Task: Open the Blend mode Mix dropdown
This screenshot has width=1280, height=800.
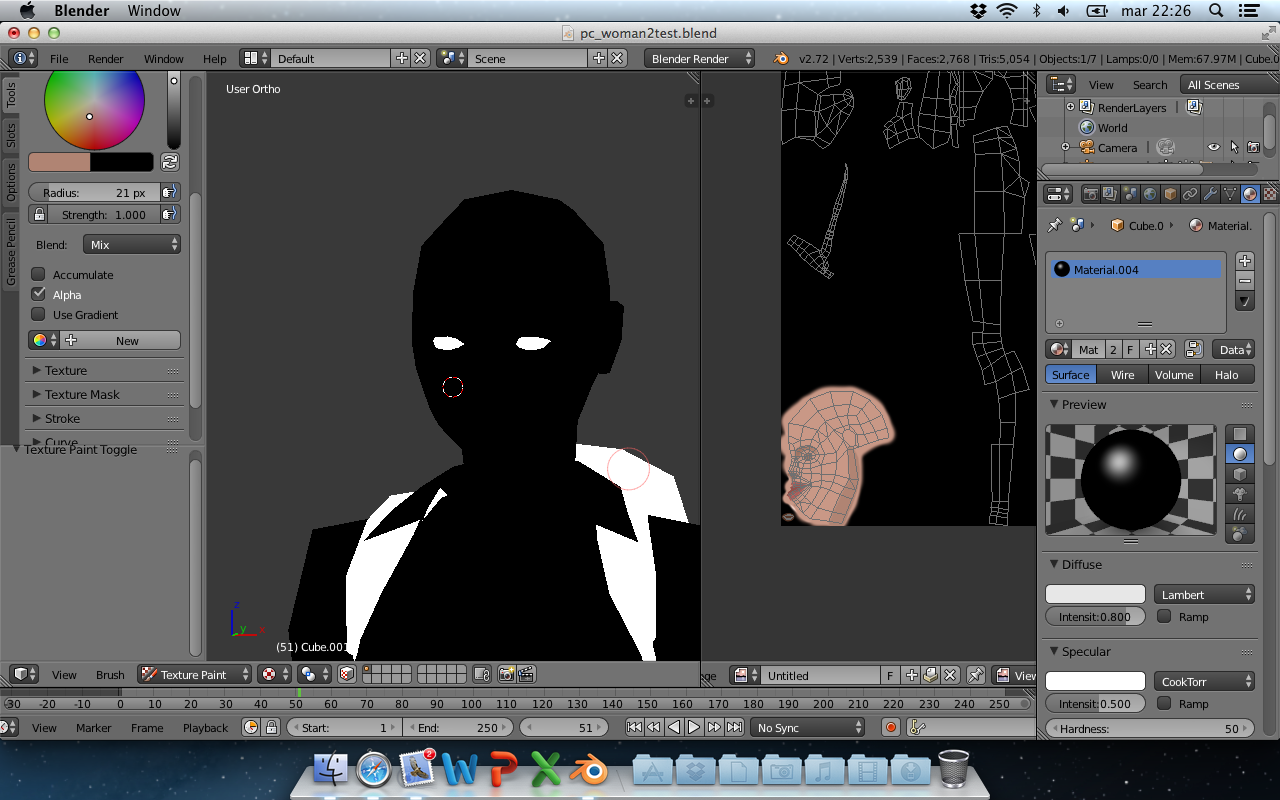Action: (x=132, y=245)
